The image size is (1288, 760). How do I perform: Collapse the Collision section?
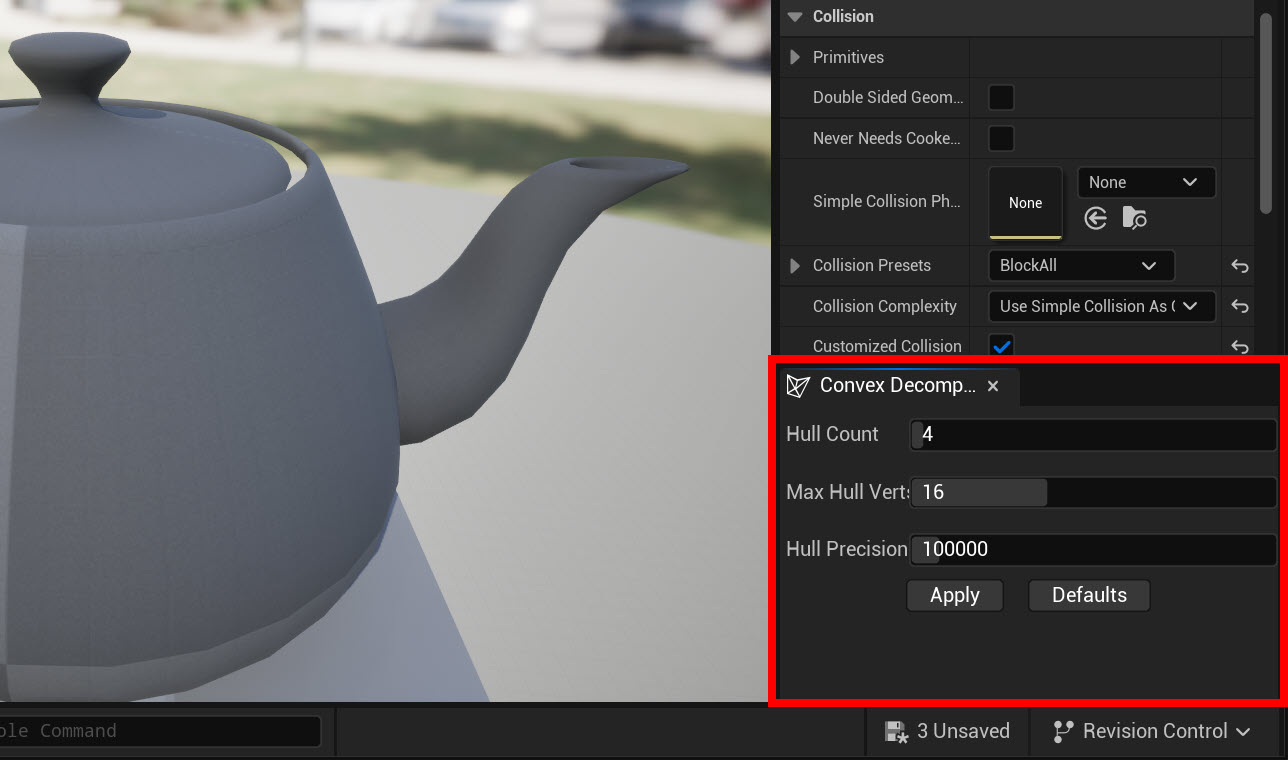(795, 17)
